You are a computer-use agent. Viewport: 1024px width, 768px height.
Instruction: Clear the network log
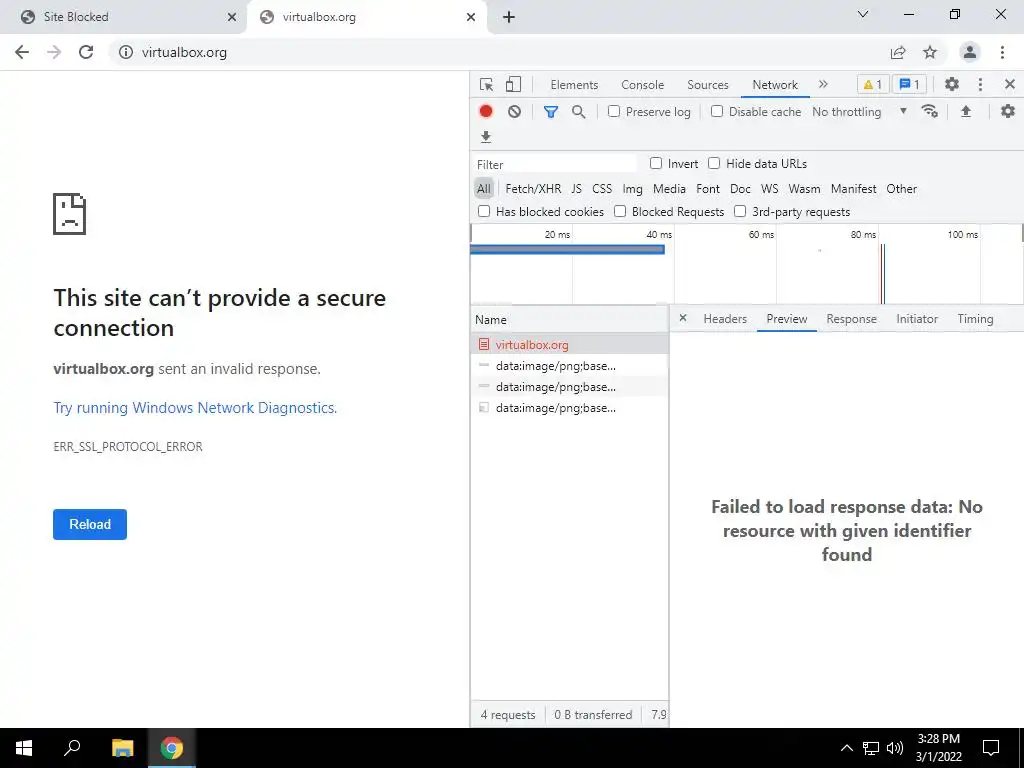(515, 112)
